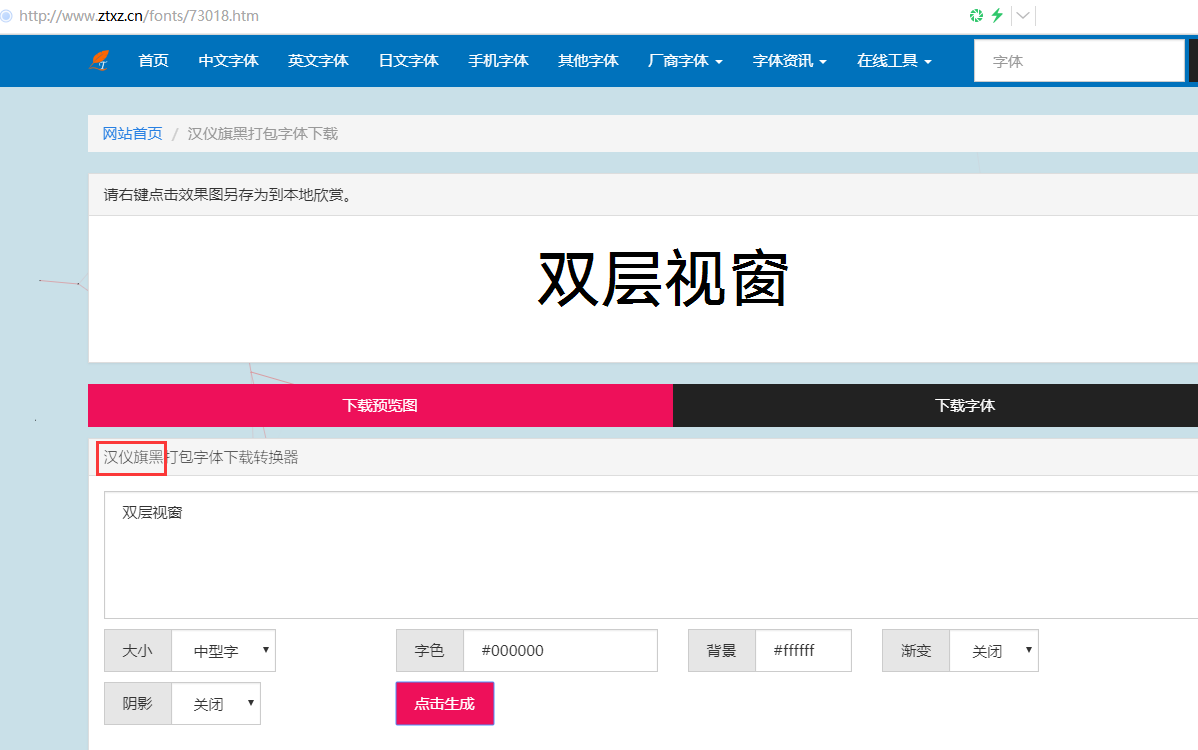Screen dimensions: 1198x750
Task: Open the 大小 size dropdown showing 中型字
Action: coord(224,650)
